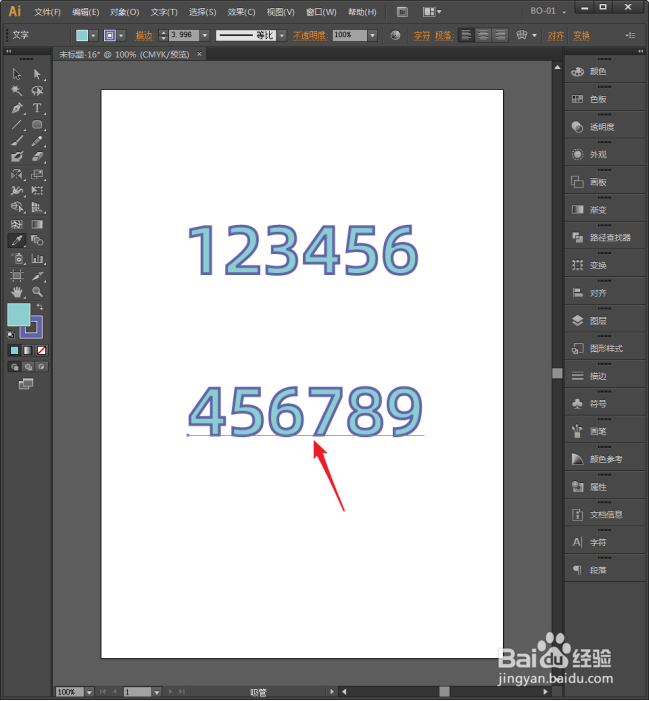Expand stroke weight dropdown
Viewport: 649px width, 701px height.
point(205,35)
